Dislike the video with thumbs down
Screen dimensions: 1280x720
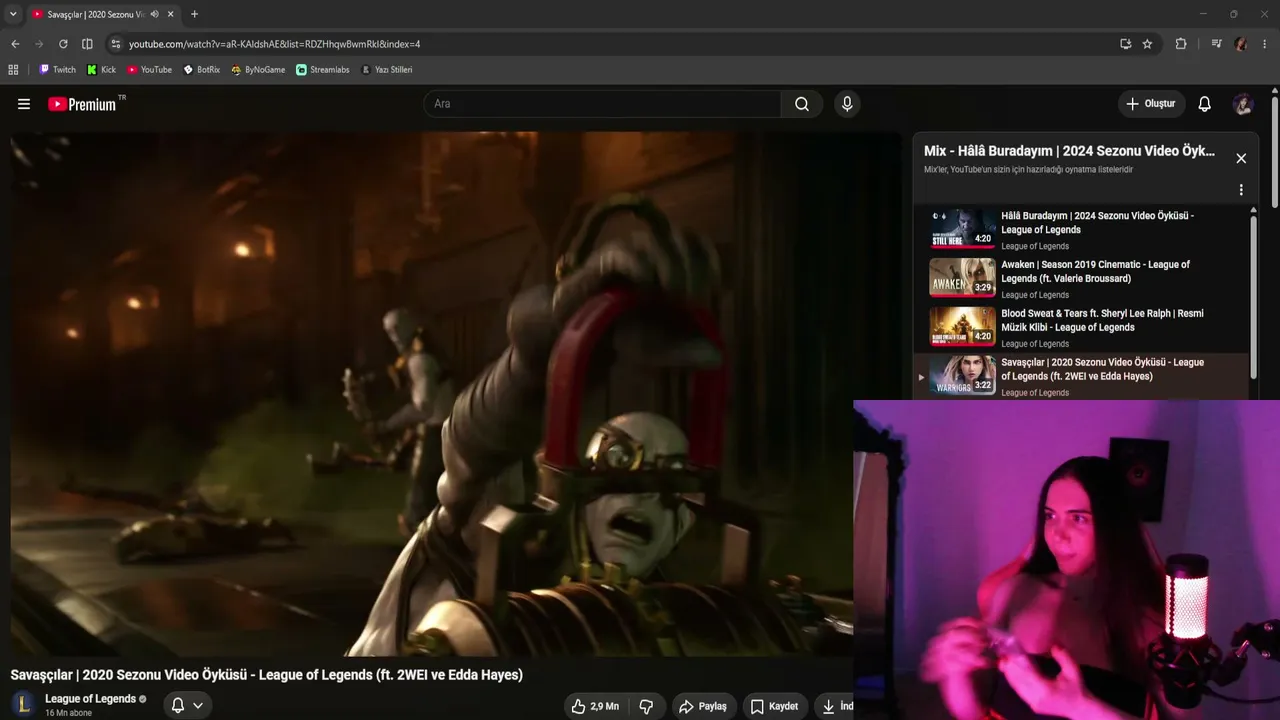[646, 706]
